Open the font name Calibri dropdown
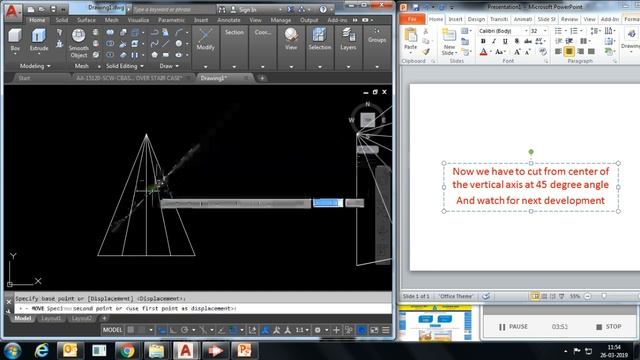Screen dimensions: 640x360 point(526,31)
